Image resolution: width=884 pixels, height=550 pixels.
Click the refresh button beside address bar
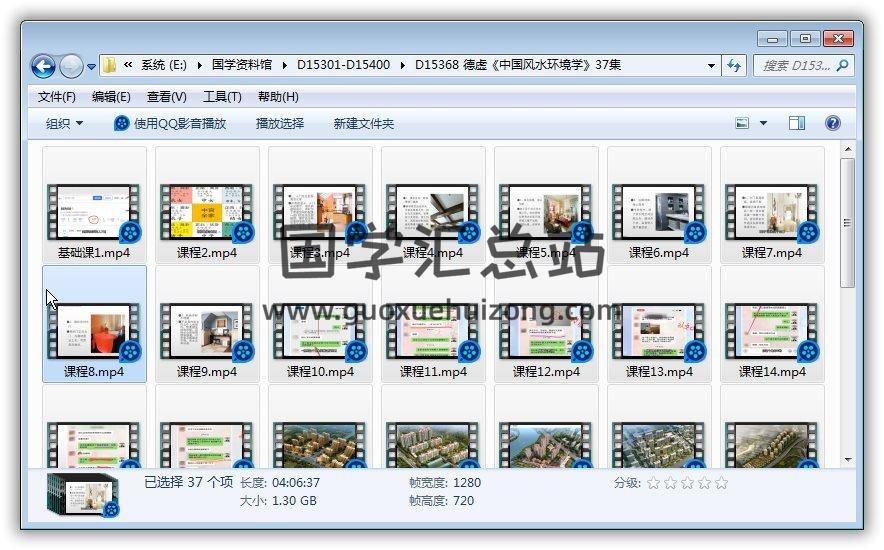(x=735, y=65)
